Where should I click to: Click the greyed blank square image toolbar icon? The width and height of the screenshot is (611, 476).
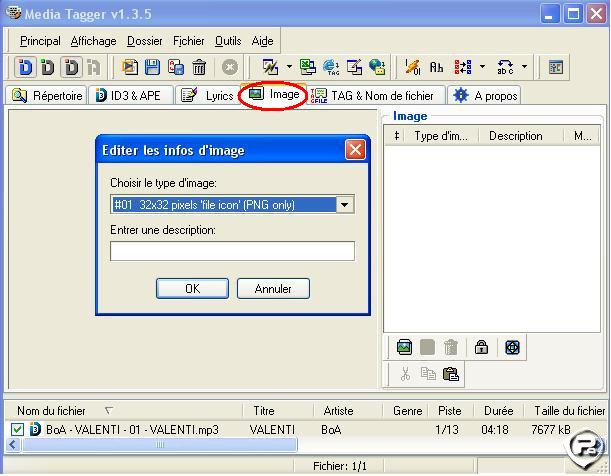pos(427,347)
